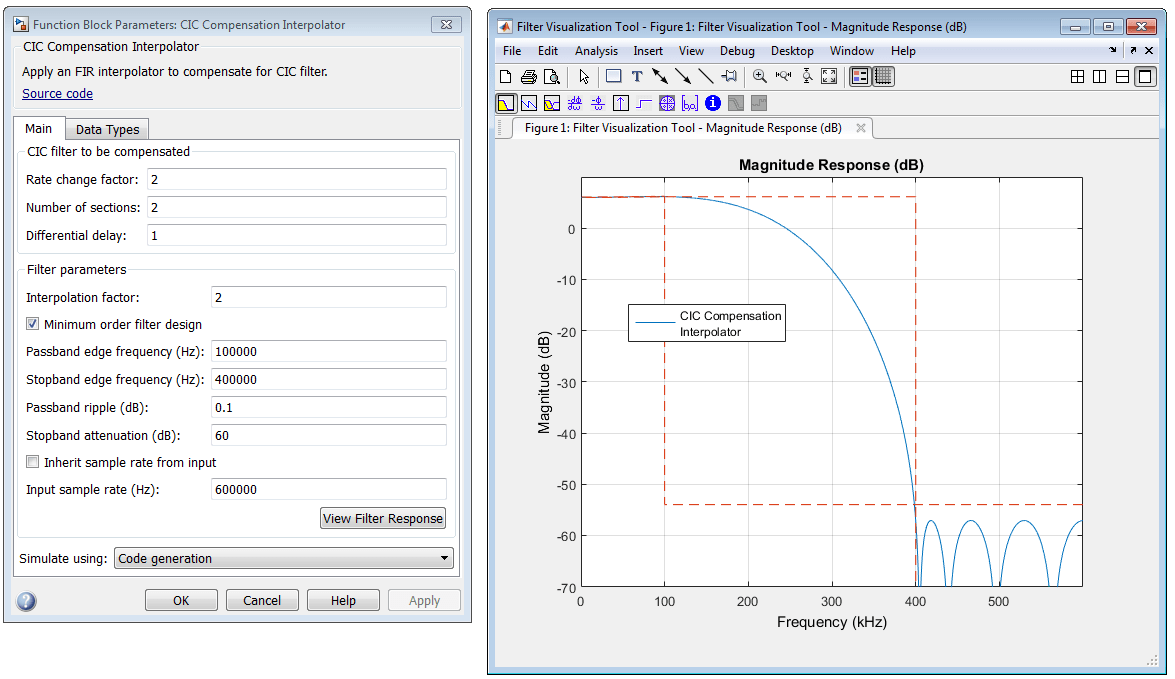Open the Source code link

[x=58, y=94]
